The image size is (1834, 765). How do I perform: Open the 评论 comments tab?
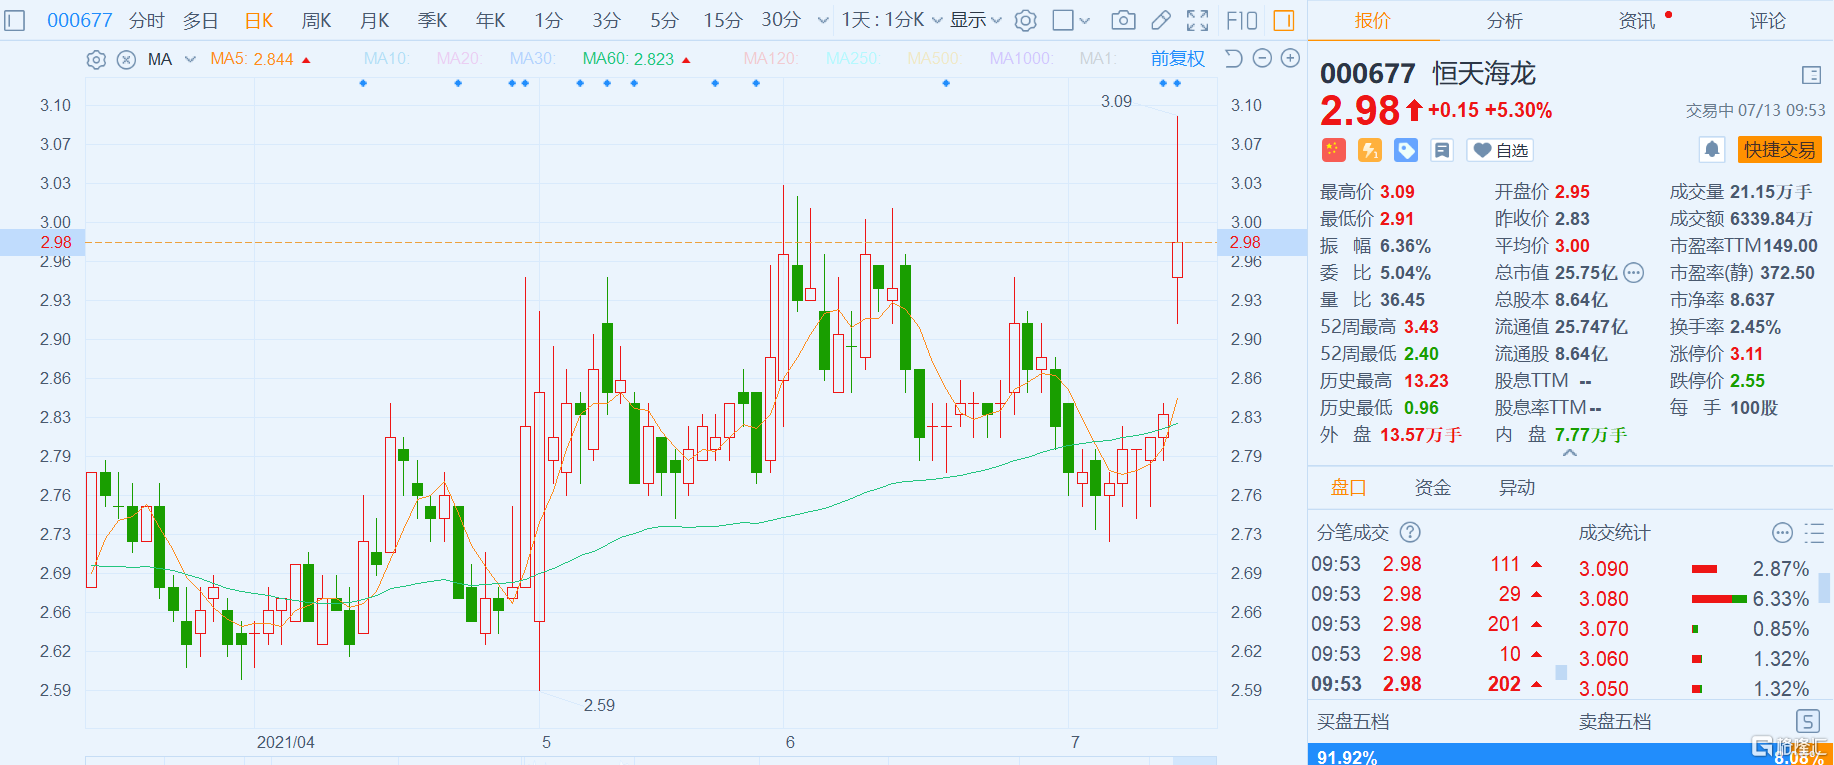point(1768,20)
